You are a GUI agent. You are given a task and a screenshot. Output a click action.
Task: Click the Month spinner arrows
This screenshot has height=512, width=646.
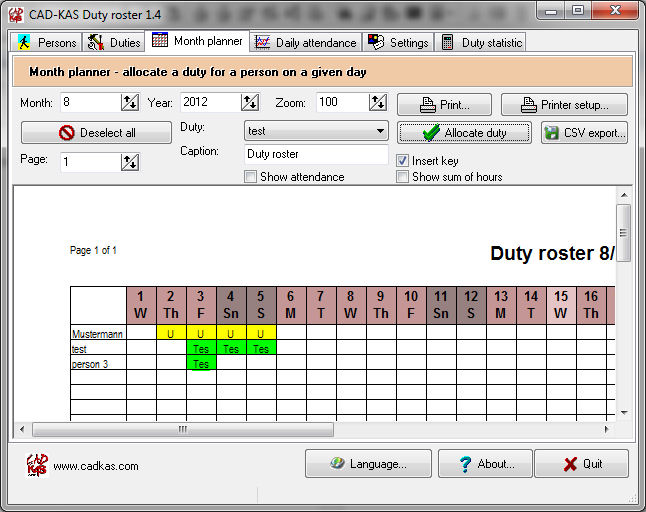130,102
